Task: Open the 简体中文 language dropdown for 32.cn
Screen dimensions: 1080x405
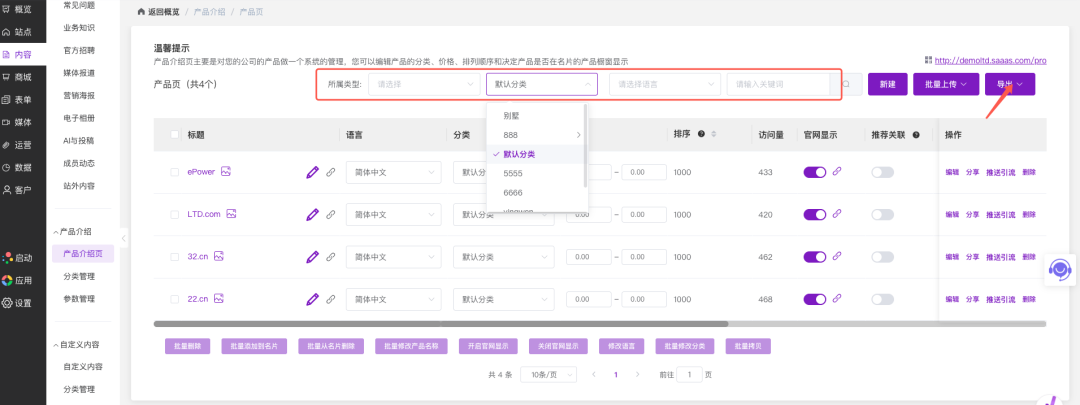Action: click(393, 257)
